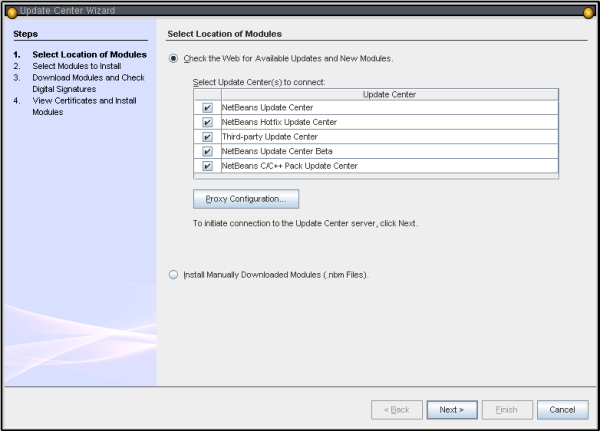This screenshot has width=600, height=431.
Task: Toggle the Third-party Update Center checkbox
Action: (x=207, y=137)
